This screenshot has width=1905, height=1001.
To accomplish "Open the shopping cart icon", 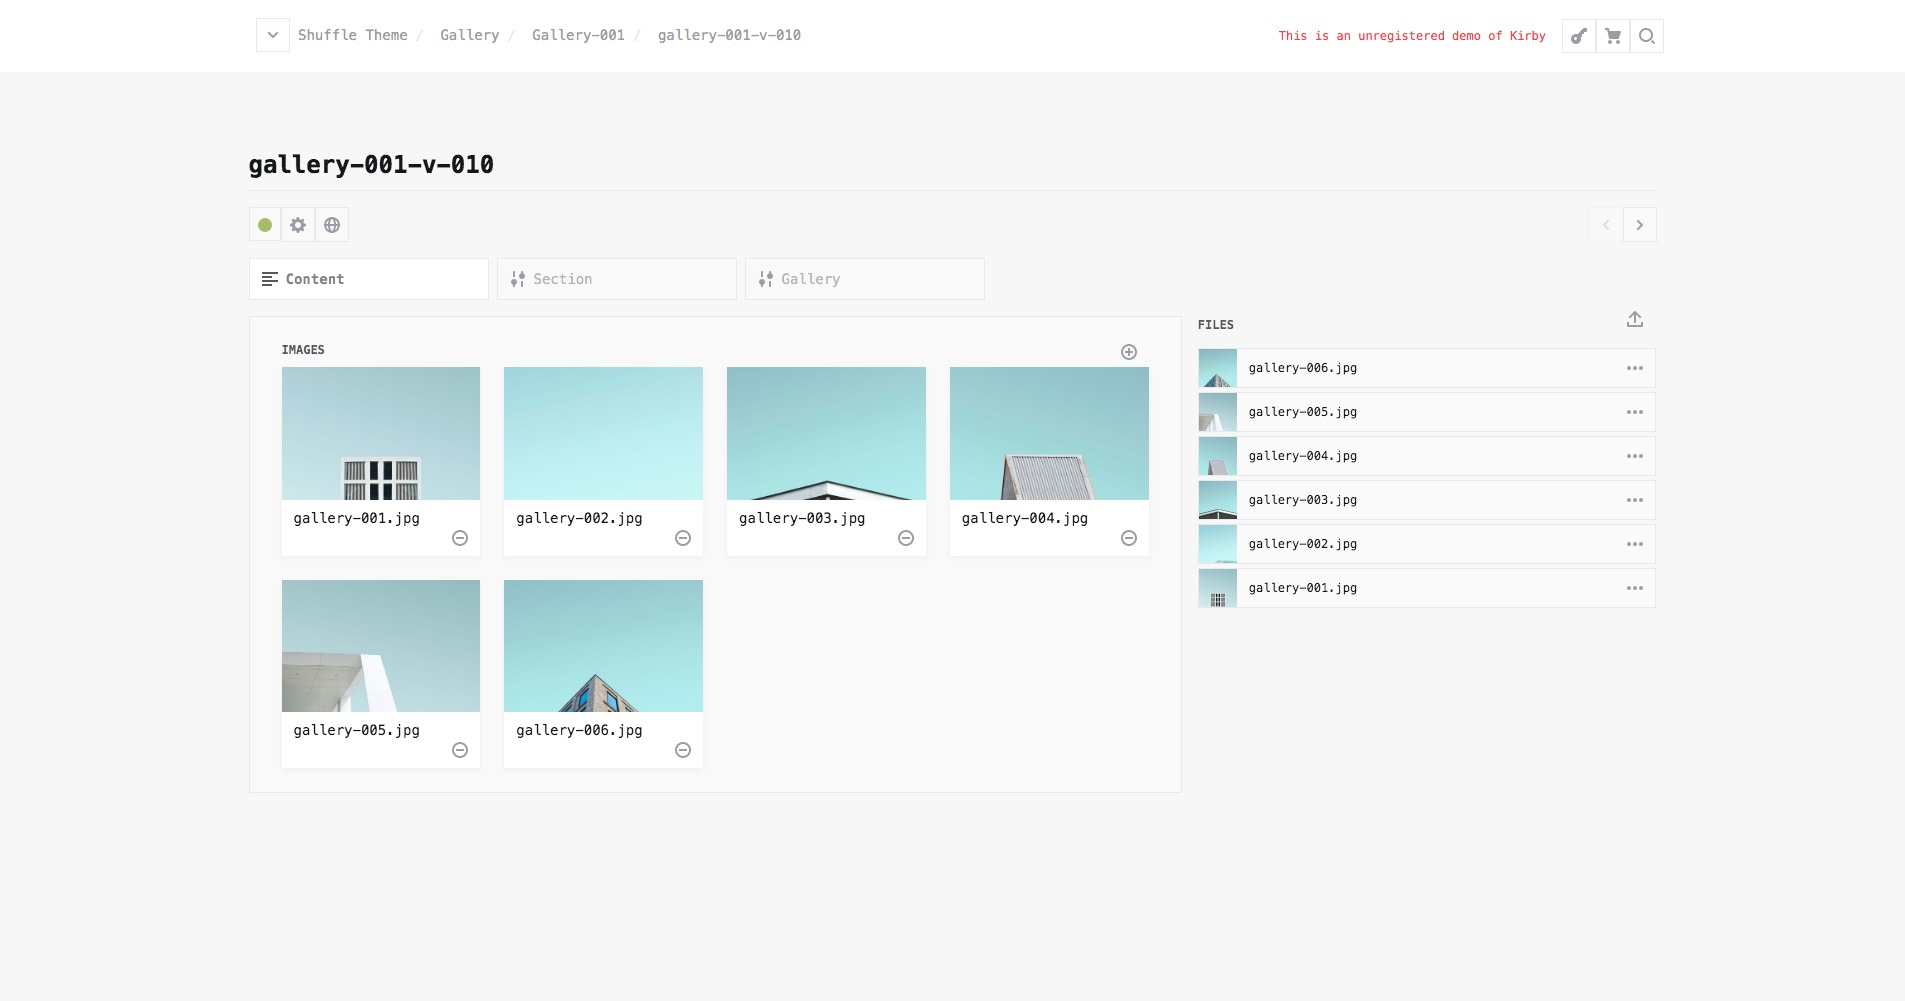I will (x=1612, y=36).
